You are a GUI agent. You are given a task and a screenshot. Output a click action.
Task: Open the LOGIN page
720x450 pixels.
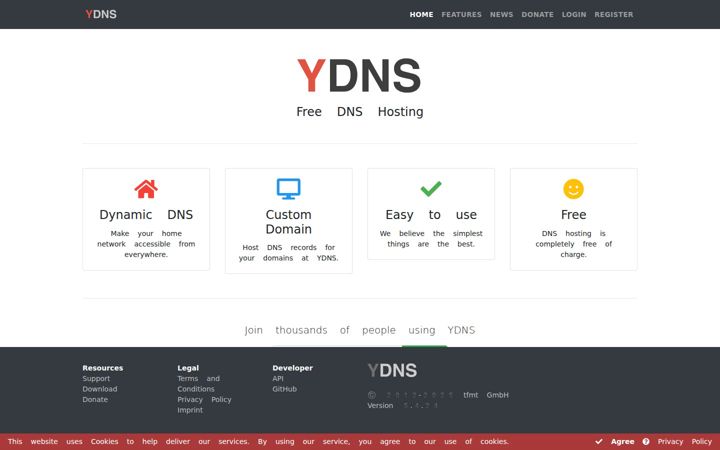[574, 15]
